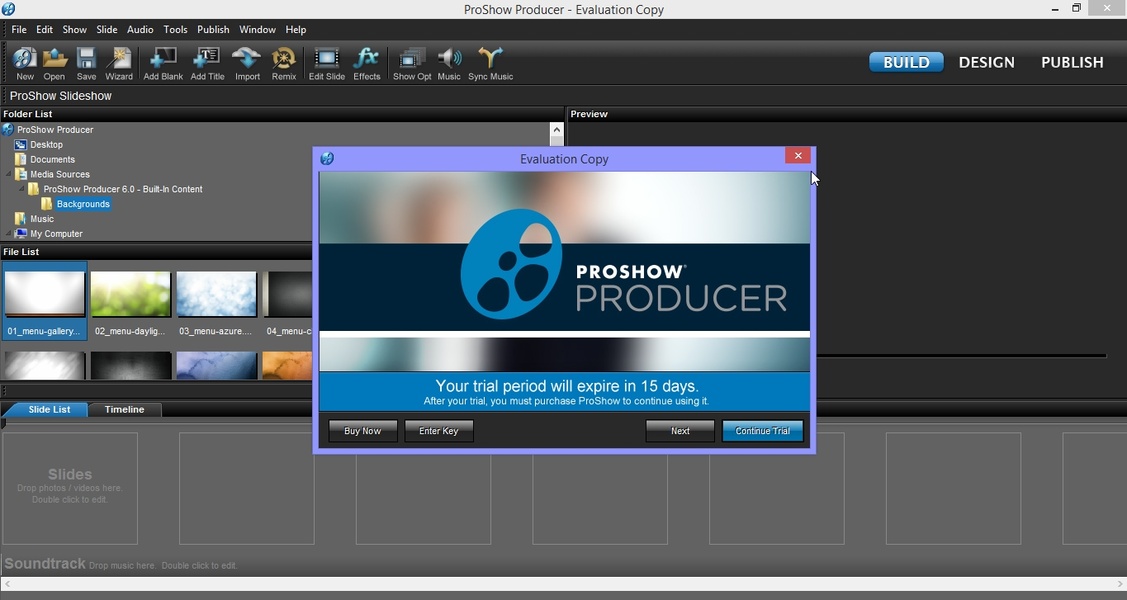Click Add Blank slide icon
Screen dimensions: 1127x600
pos(163,63)
